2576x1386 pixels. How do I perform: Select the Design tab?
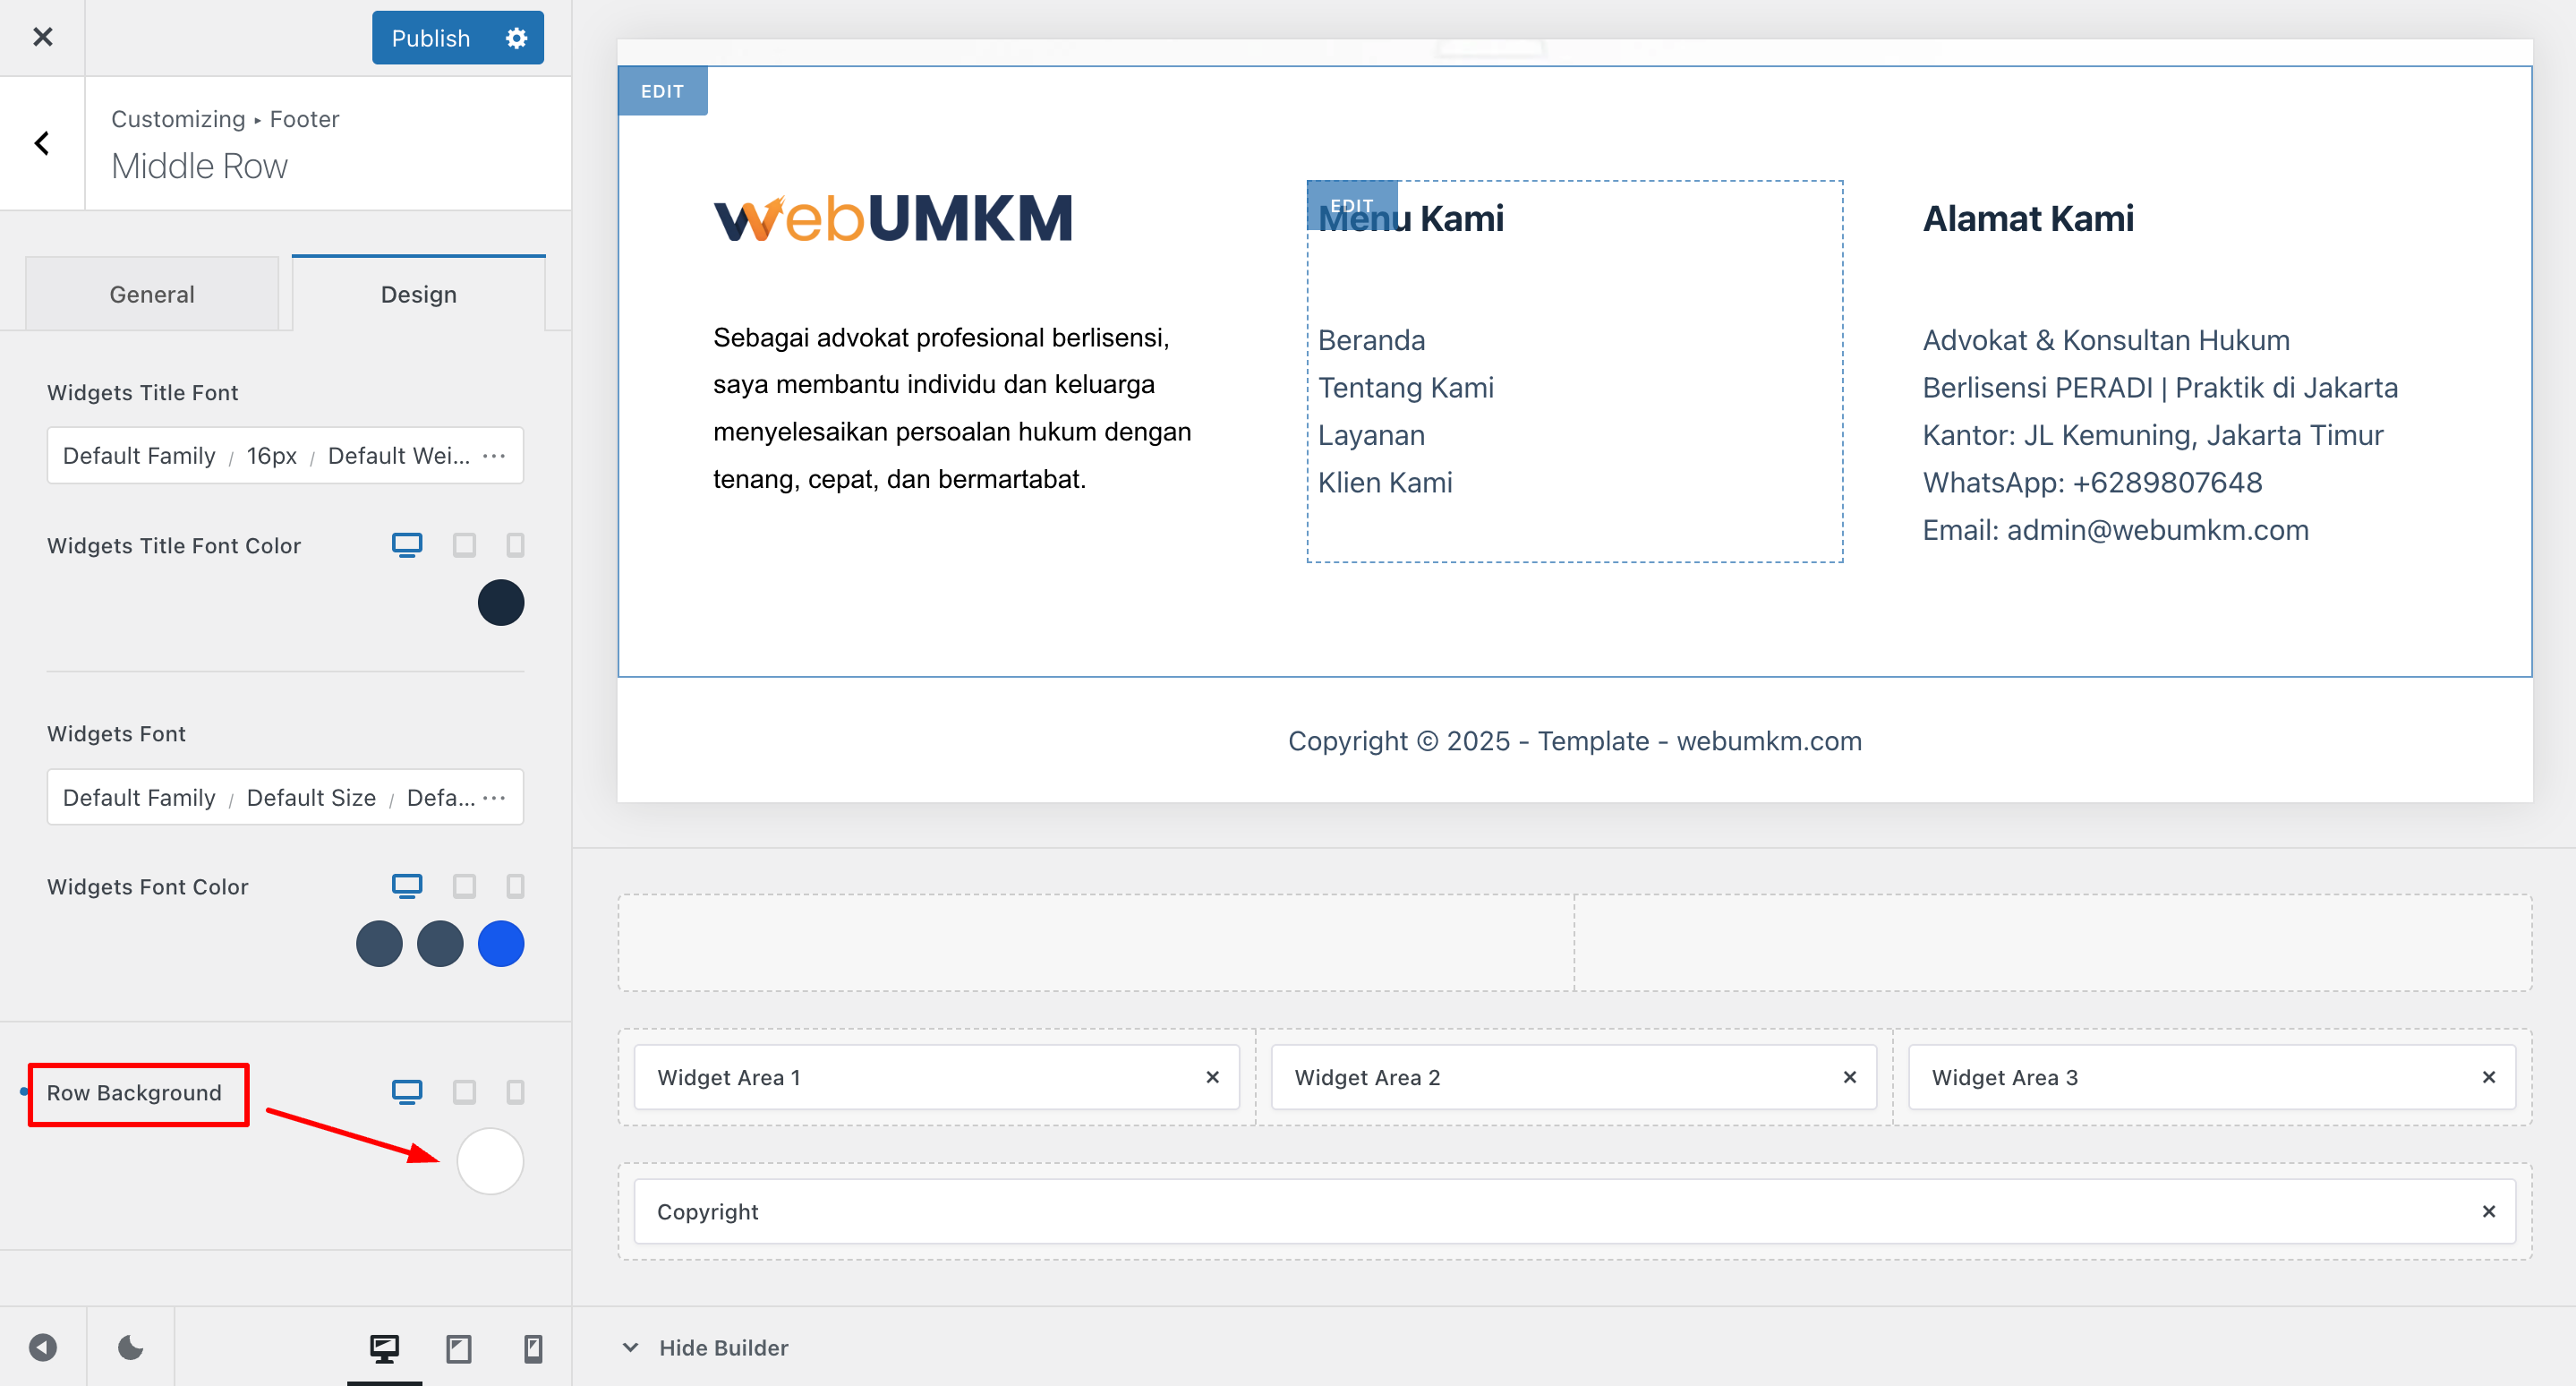pos(418,294)
